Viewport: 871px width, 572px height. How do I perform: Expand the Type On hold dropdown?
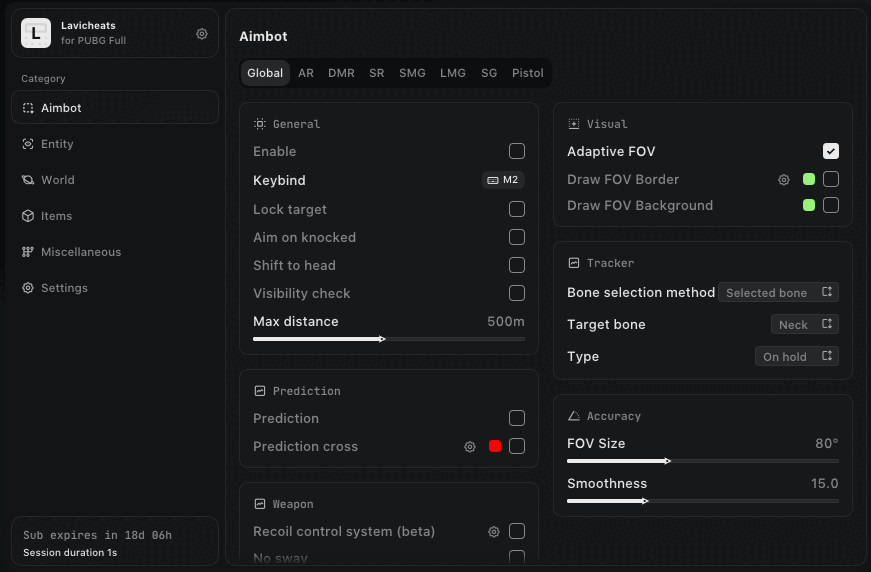(796, 356)
